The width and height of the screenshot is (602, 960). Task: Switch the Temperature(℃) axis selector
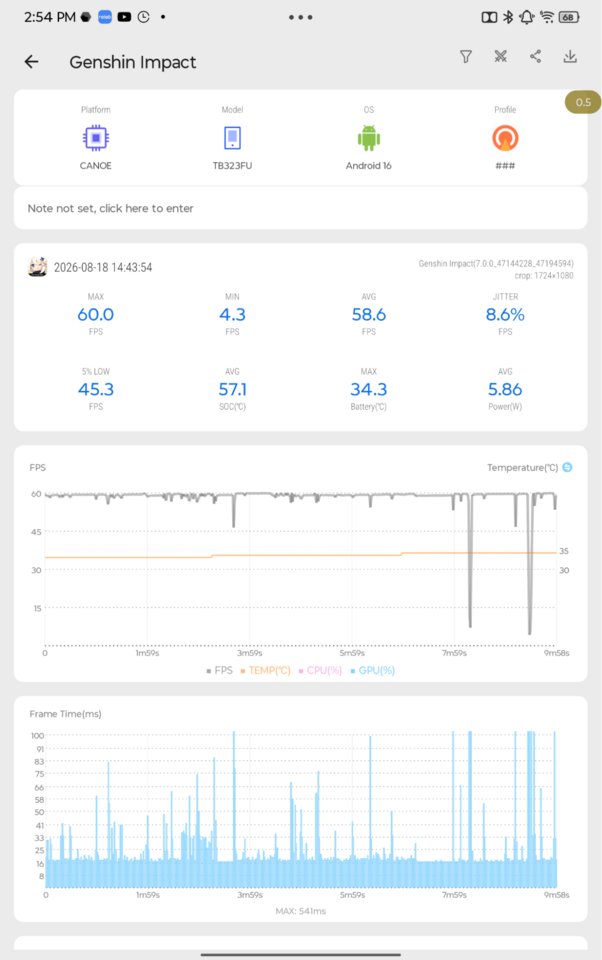click(x=568, y=467)
